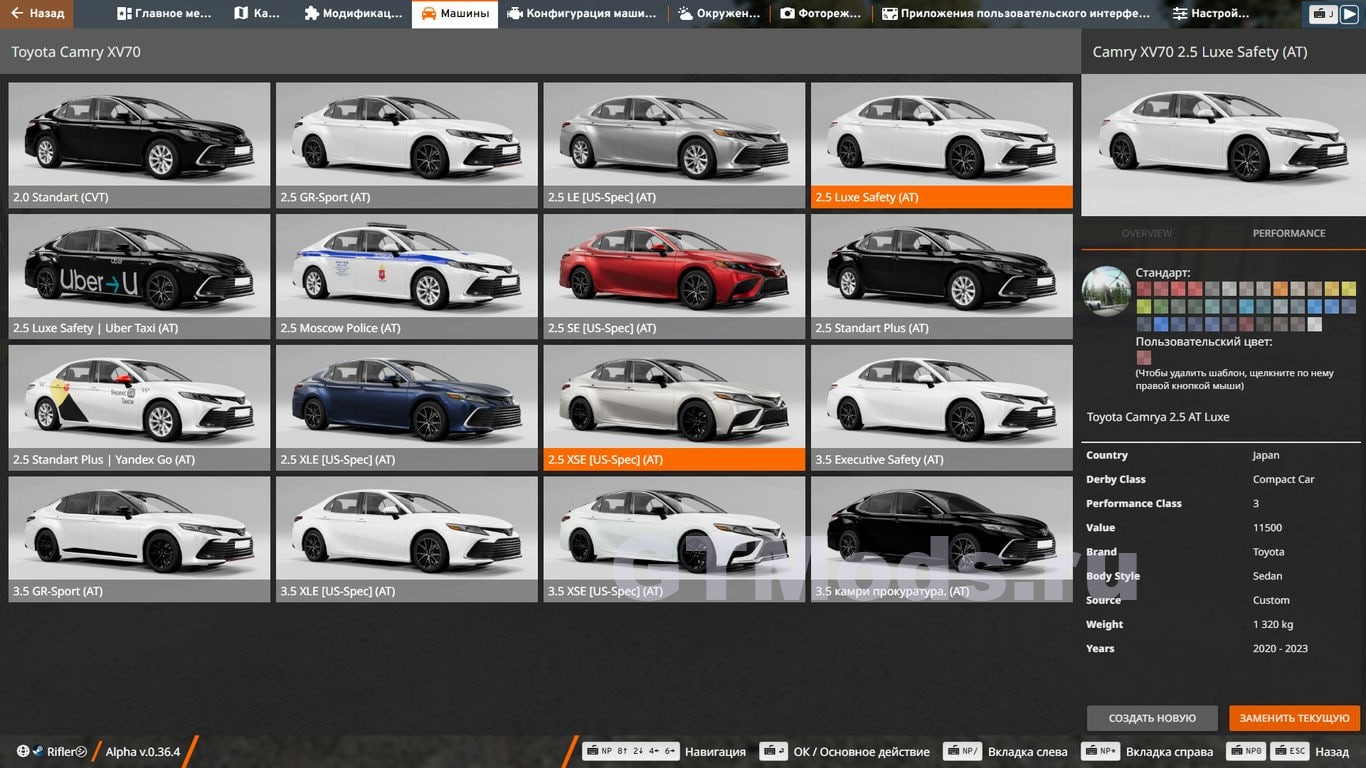The image size is (1366, 768).
Task: Open the main menu grid icon
Action: point(124,14)
